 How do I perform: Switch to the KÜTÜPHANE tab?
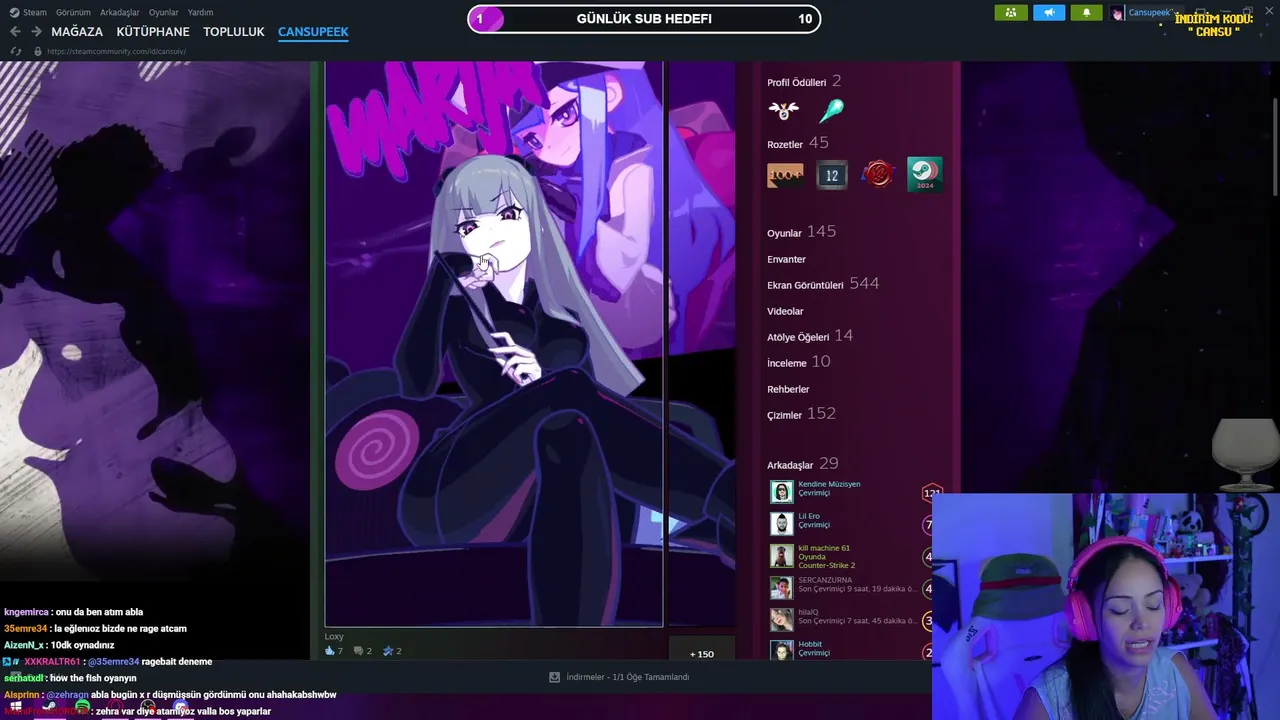(153, 32)
